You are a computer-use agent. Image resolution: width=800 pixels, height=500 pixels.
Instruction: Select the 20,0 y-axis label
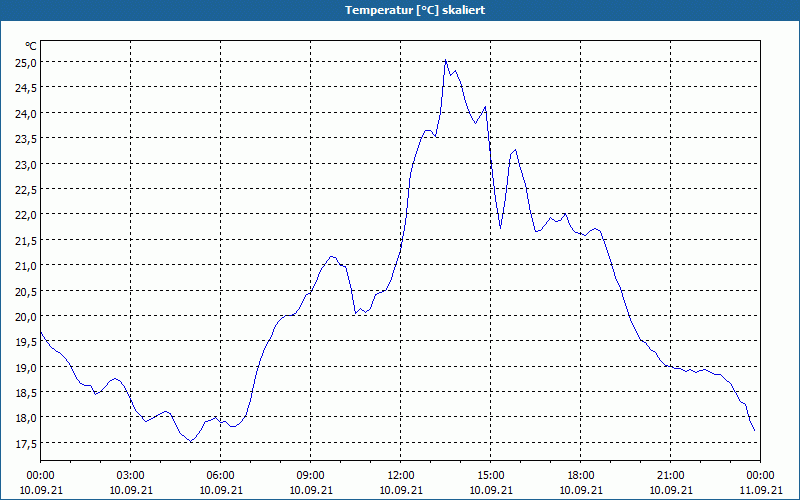pos(27,317)
